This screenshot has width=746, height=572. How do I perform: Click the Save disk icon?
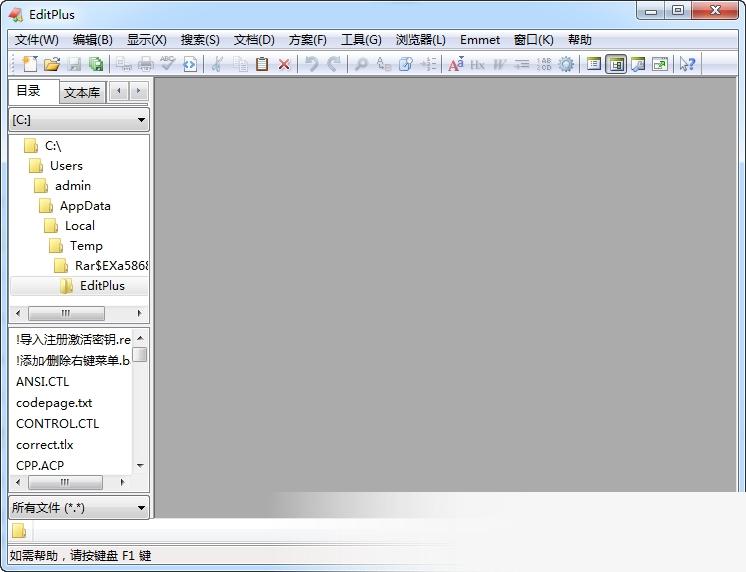(x=74, y=64)
